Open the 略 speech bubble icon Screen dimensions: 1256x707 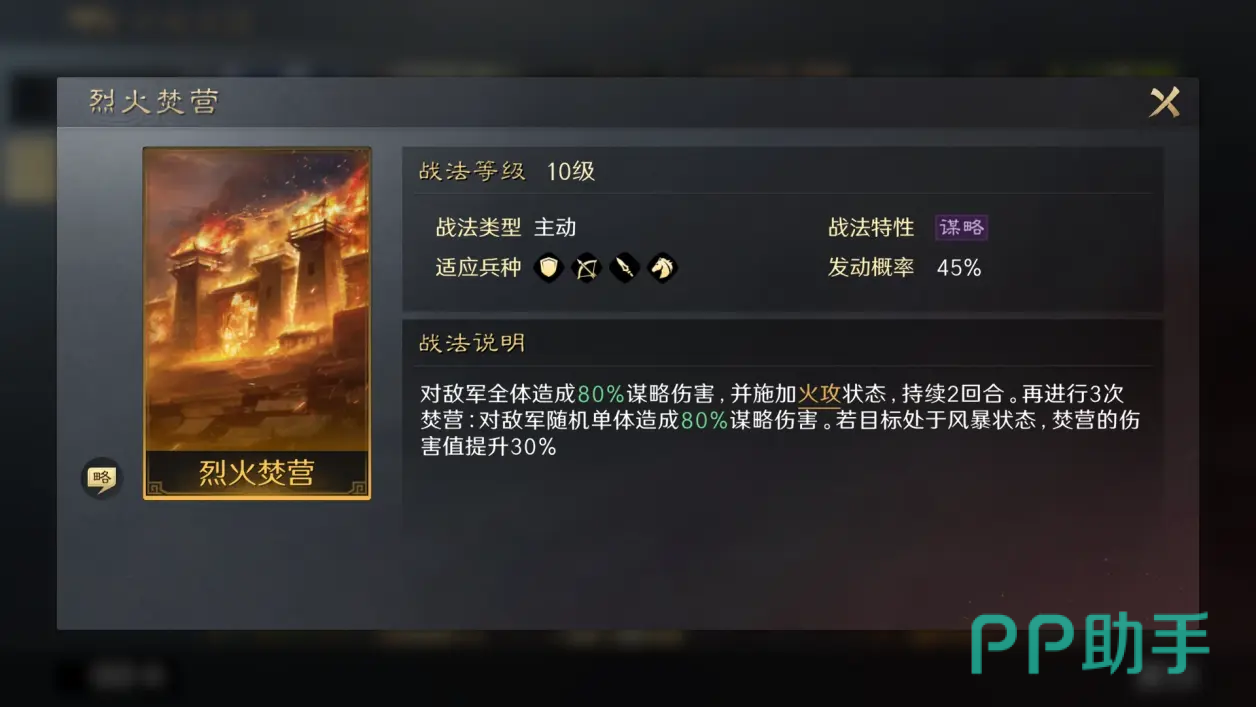[100, 478]
